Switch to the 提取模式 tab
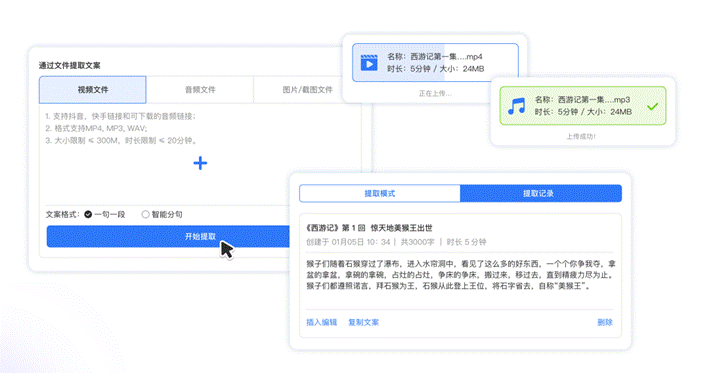 [380, 194]
